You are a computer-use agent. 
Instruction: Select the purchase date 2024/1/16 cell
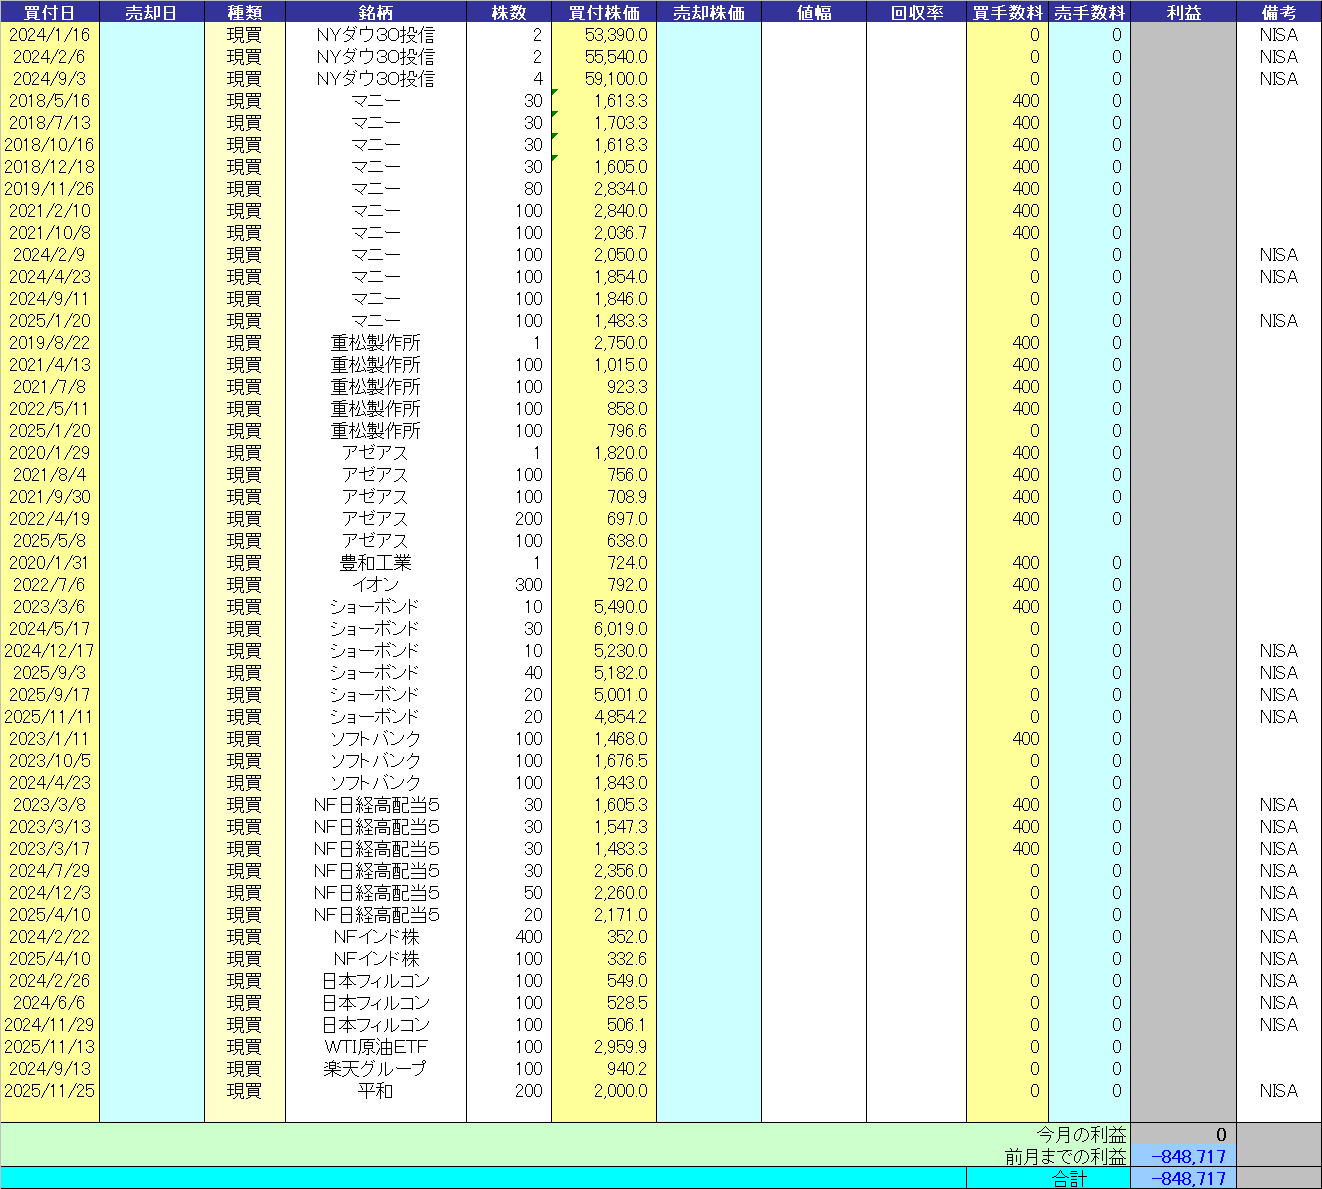tap(49, 35)
